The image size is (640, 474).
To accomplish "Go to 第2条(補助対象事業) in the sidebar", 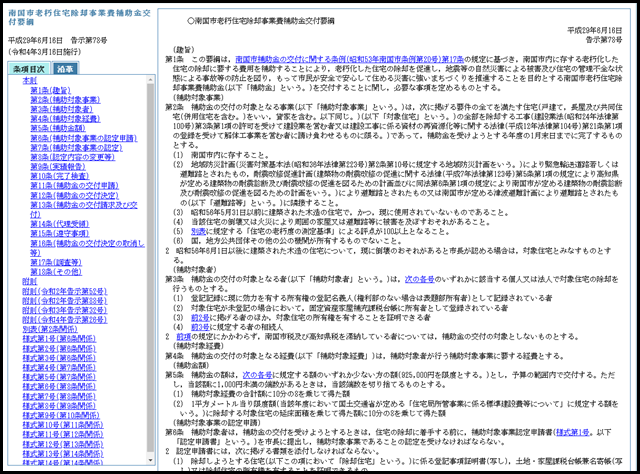I will (x=64, y=100).
